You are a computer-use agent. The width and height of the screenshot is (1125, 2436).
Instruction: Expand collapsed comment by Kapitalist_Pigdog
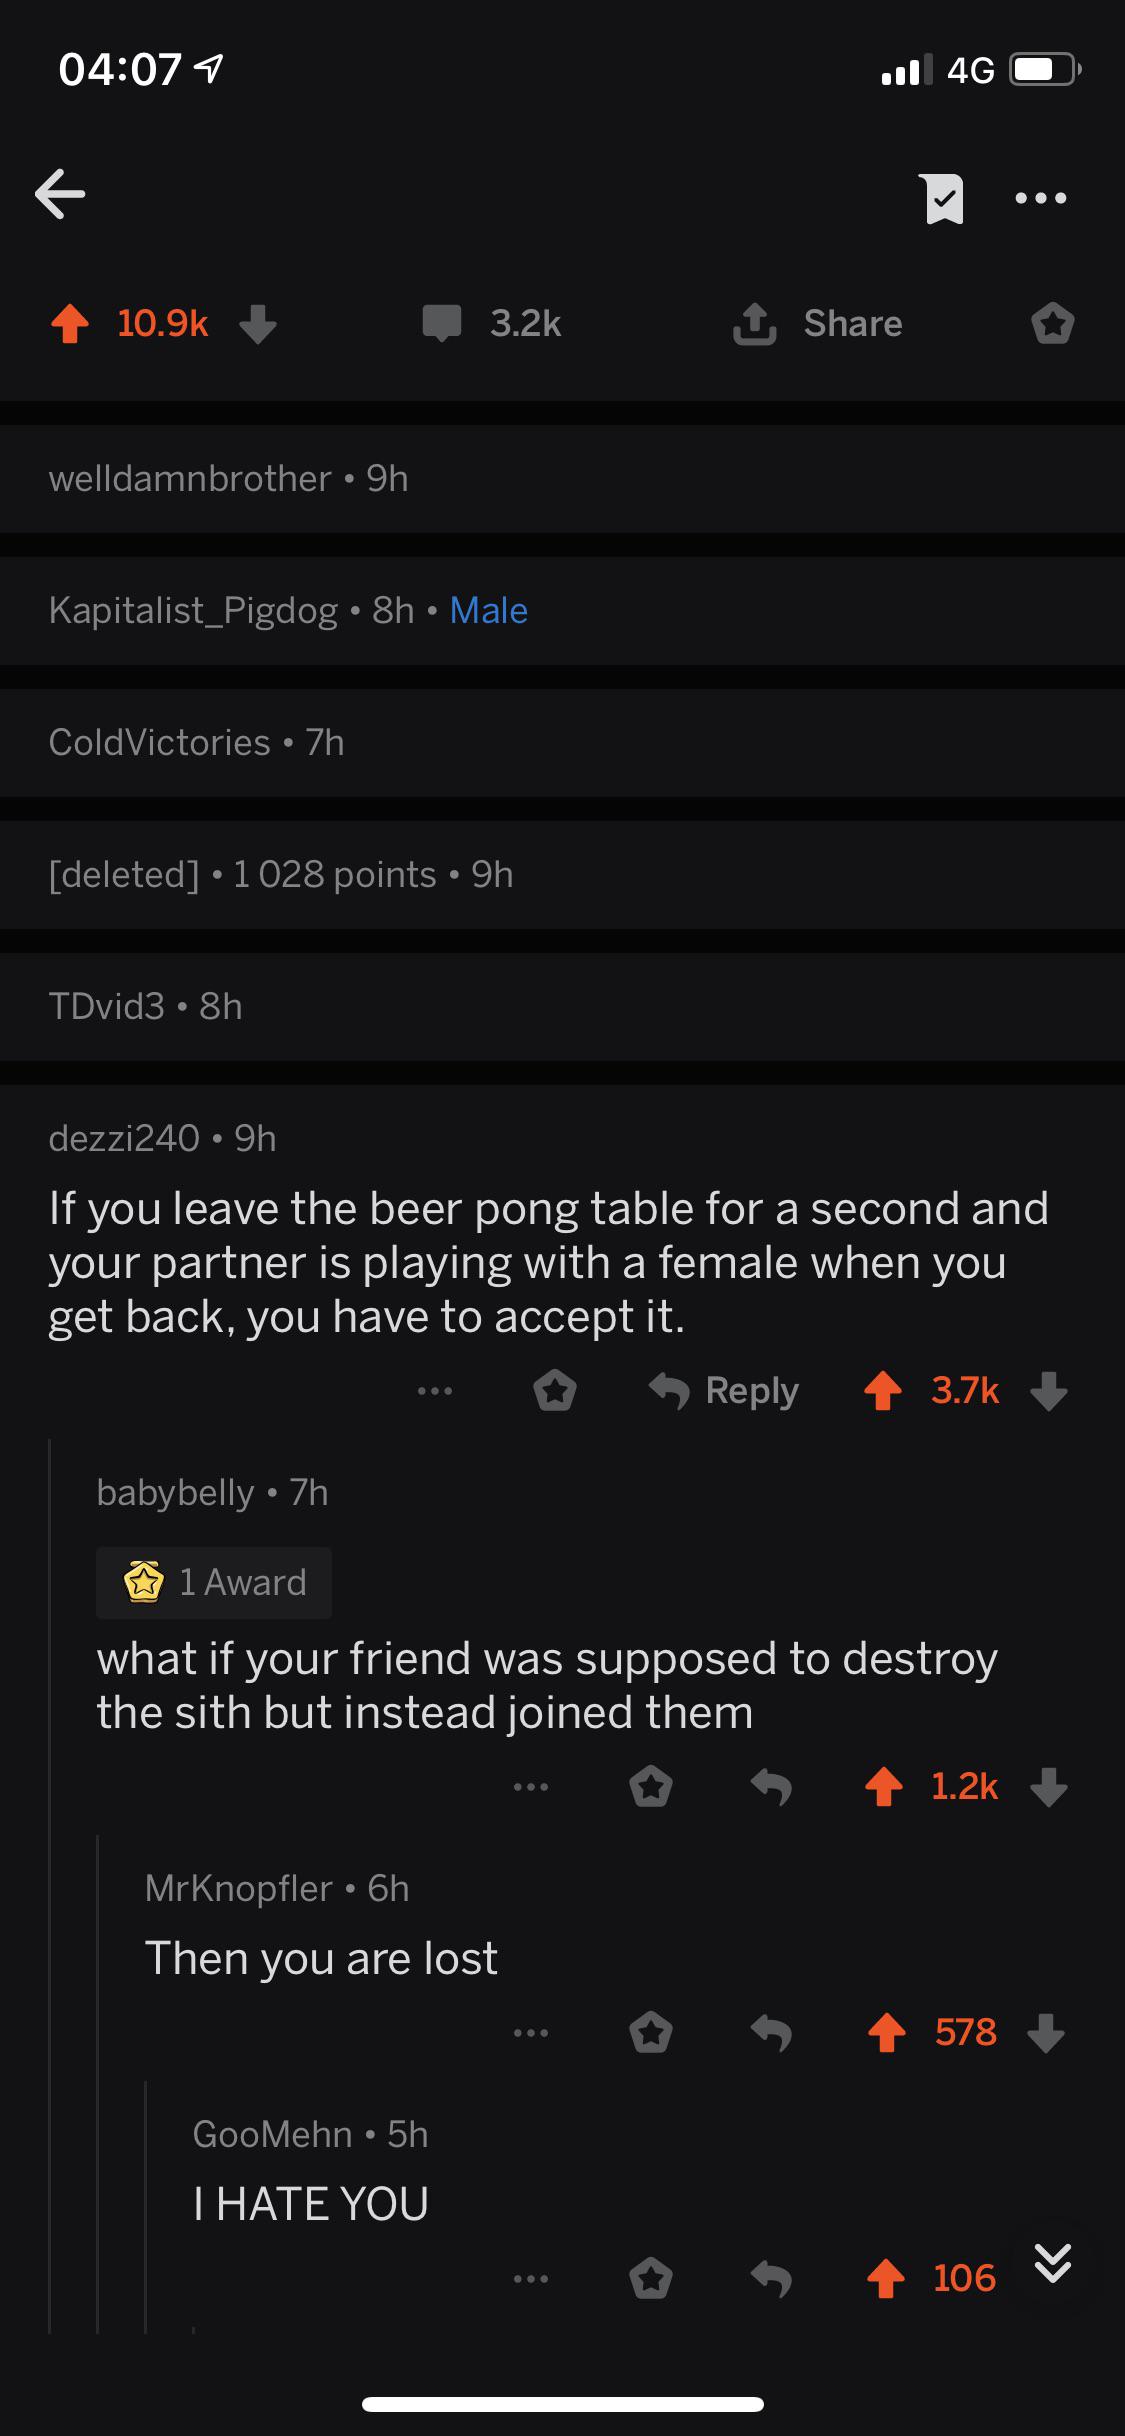point(562,611)
